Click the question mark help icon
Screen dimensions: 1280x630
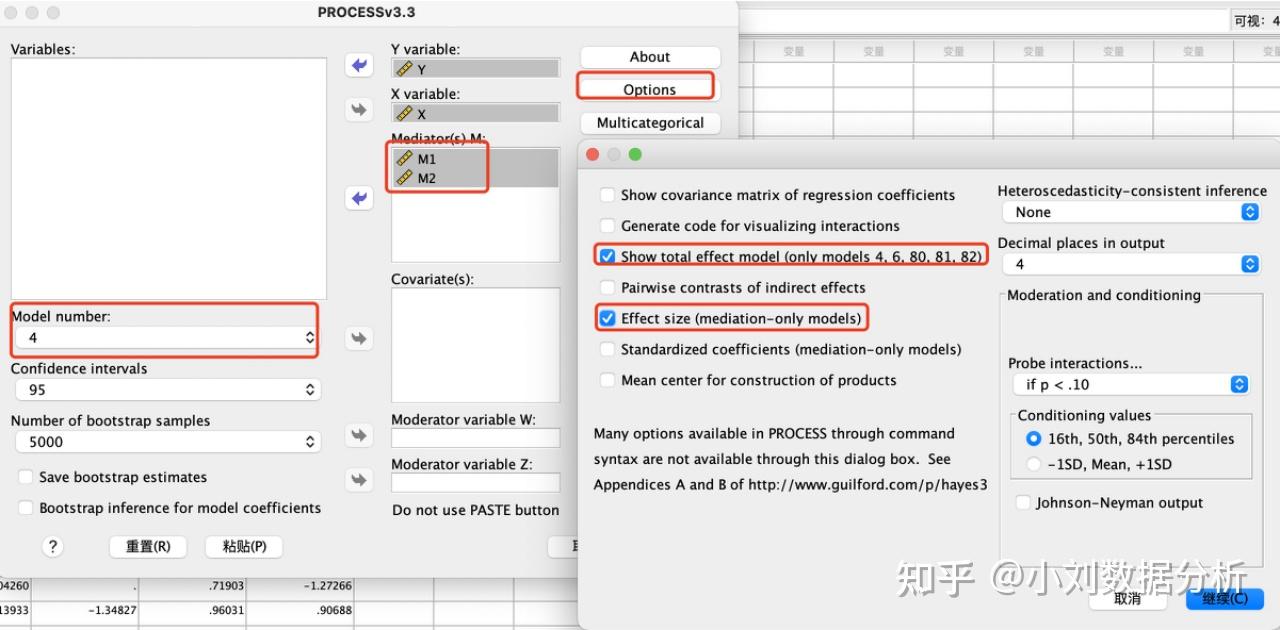(53, 546)
